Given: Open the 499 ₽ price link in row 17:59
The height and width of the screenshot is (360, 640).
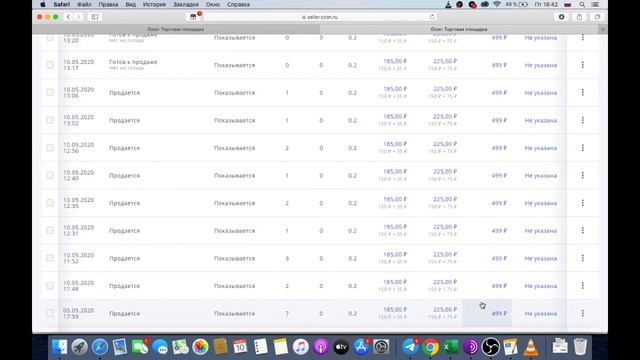Looking at the screenshot, I should coord(499,313).
